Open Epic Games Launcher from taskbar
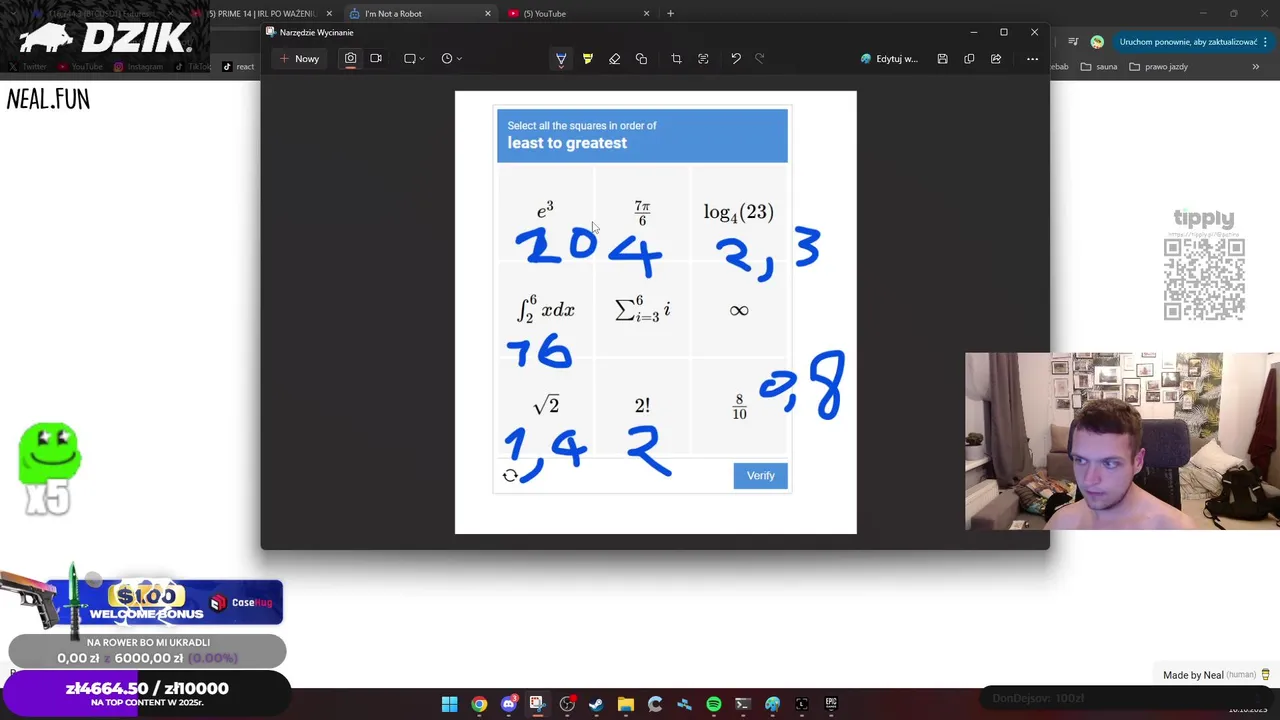Viewport: 1280px width, 720px height. coord(830,704)
